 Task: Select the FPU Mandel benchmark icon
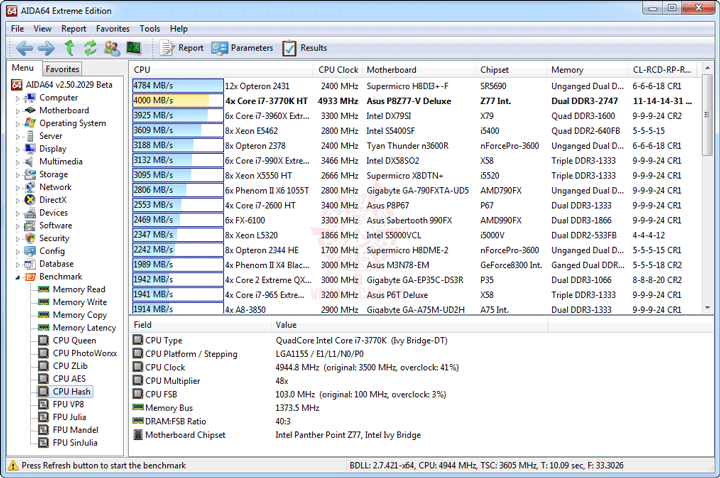pyautogui.click(x=44, y=430)
